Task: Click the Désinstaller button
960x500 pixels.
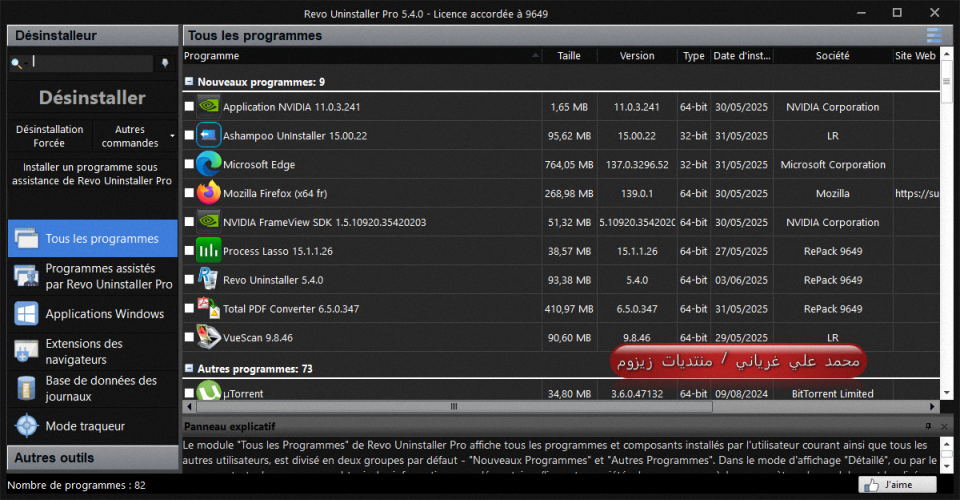Action: tap(92, 97)
